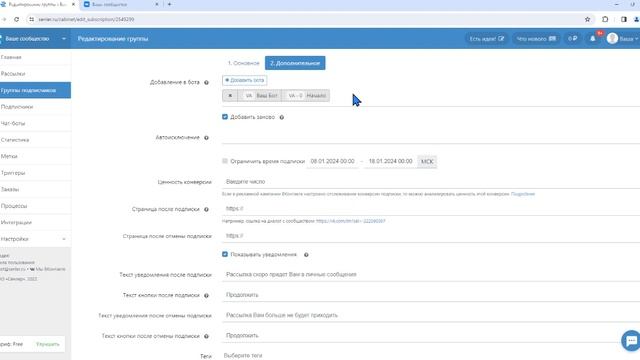Open the browser extensions puzzle icon
This screenshot has height=360, width=640.
[605, 19]
